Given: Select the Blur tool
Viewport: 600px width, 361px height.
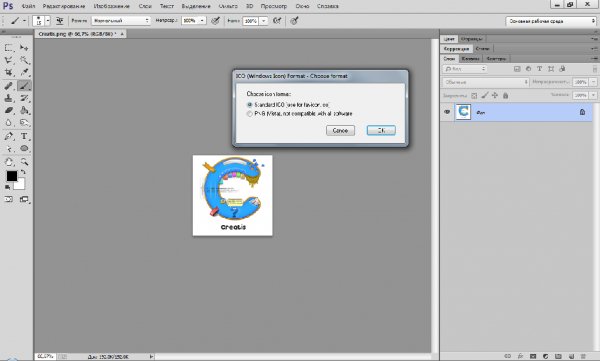Looking at the screenshot, I should [x=8, y=123].
